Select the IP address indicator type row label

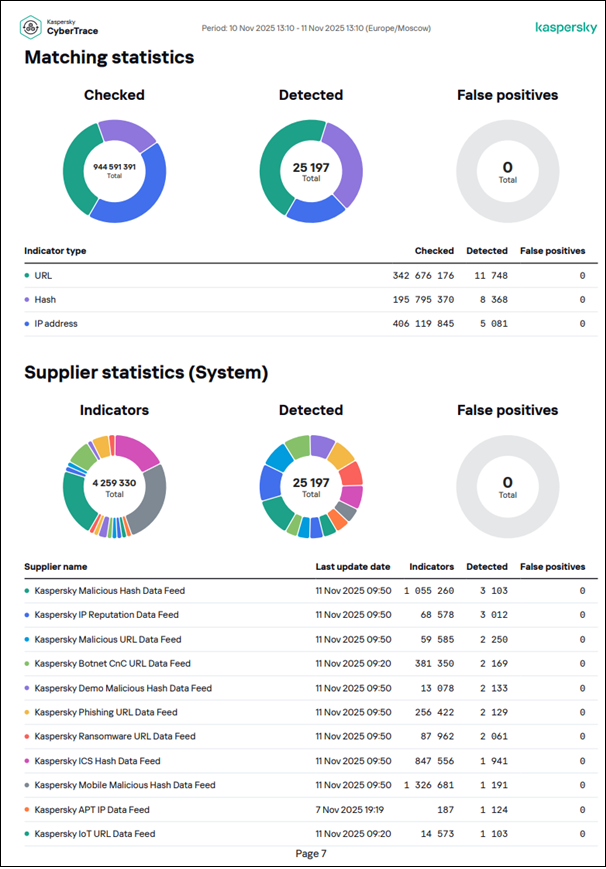point(56,324)
